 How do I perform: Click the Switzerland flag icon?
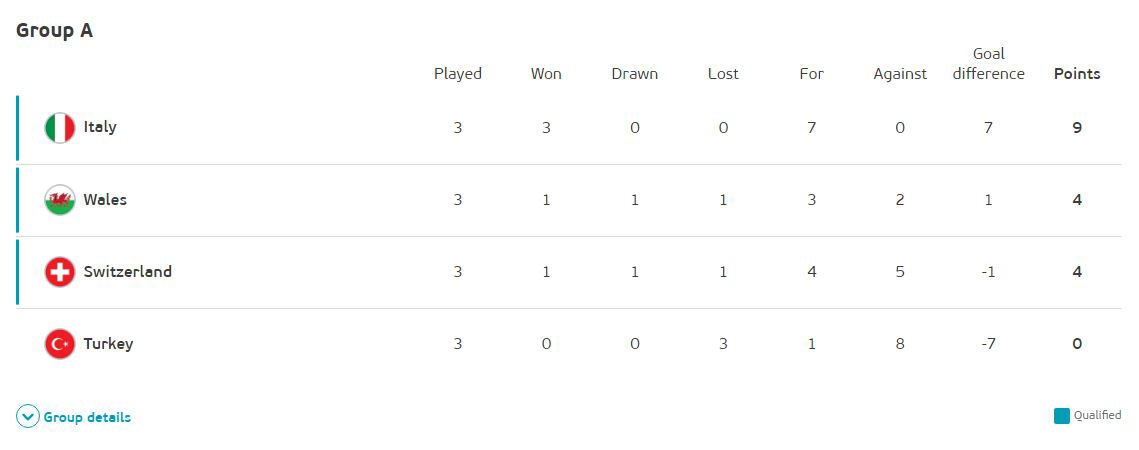tap(60, 272)
